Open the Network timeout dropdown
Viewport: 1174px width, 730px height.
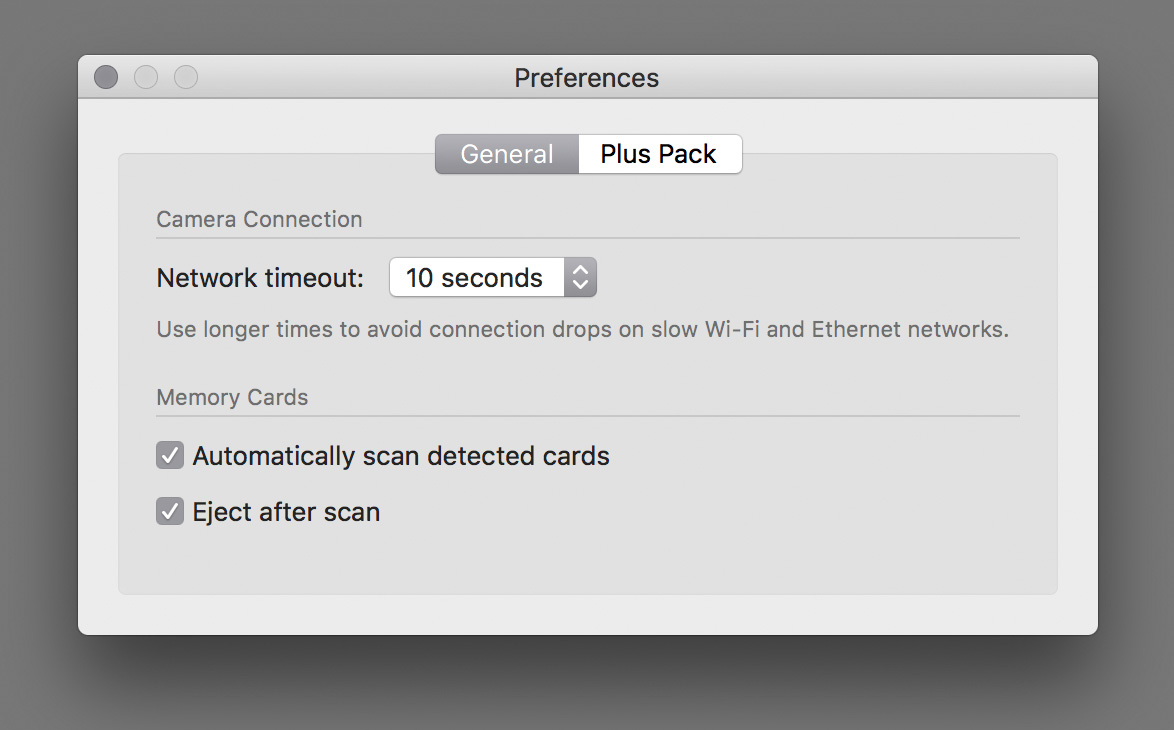pos(493,278)
